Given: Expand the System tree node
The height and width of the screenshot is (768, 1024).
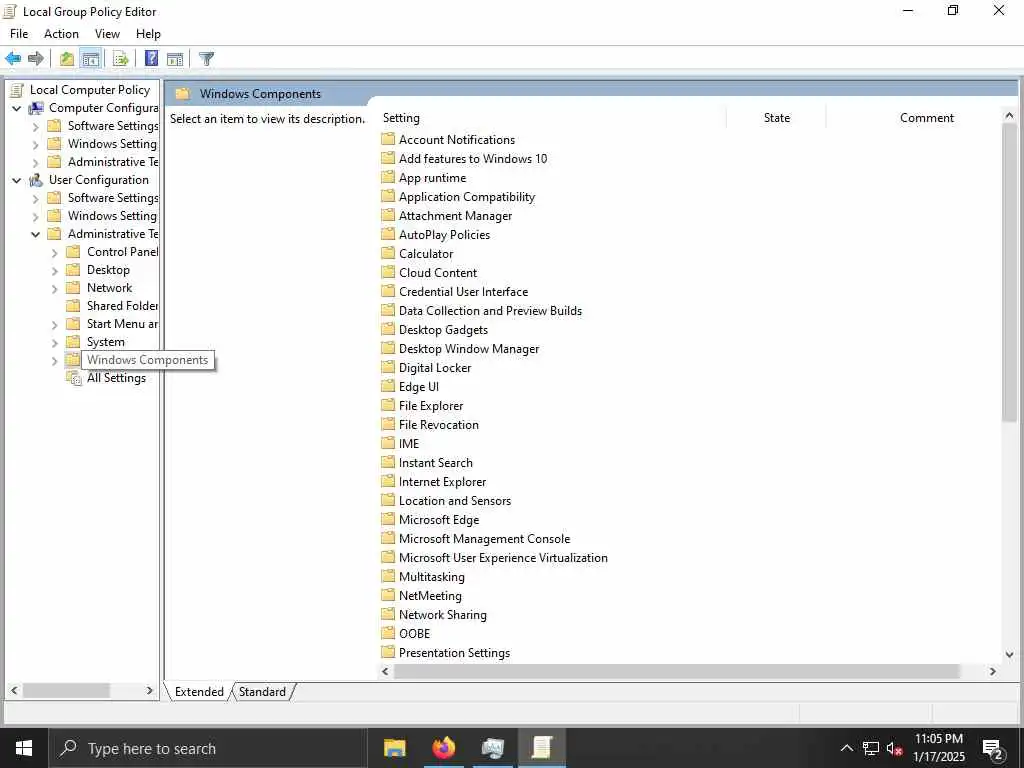Looking at the screenshot, I should tap(55, 343).
